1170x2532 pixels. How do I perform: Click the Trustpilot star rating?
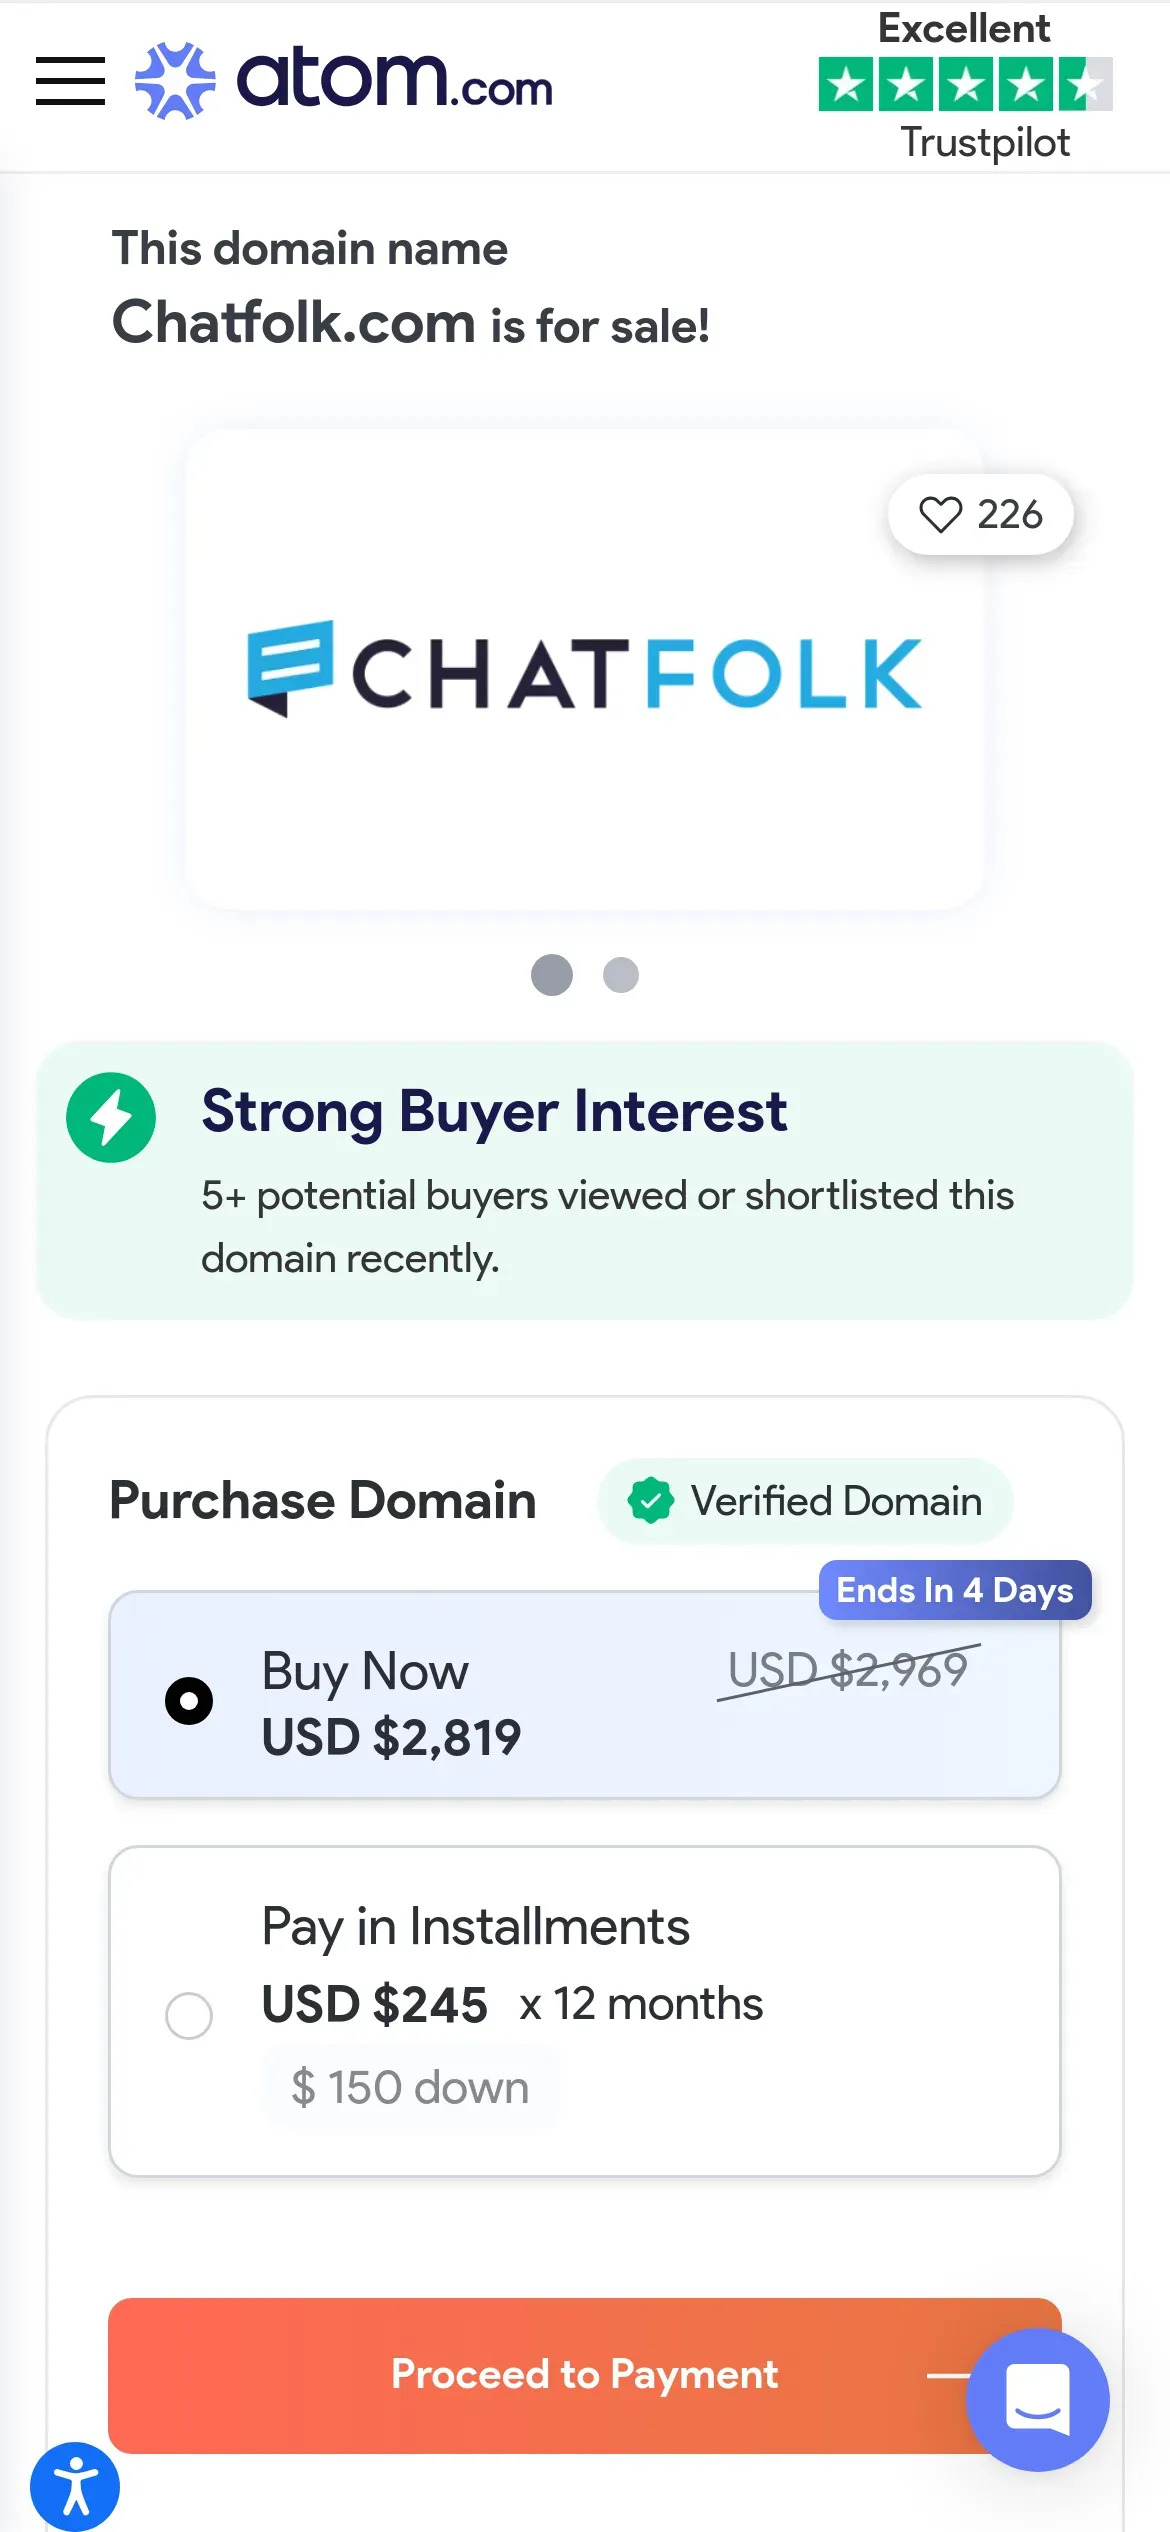pyautogui.click(x=965, y=84)
